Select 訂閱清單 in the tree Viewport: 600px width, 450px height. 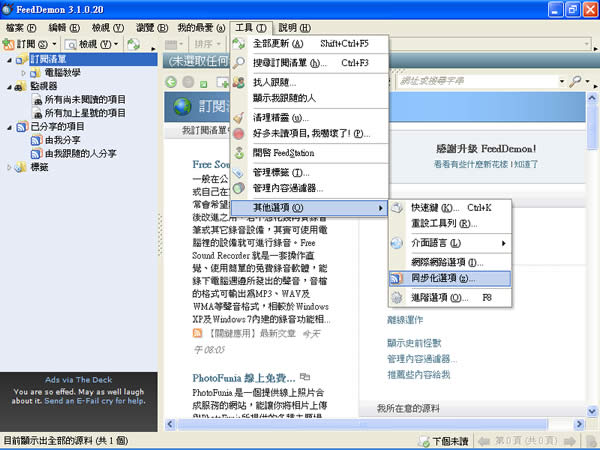48,59
